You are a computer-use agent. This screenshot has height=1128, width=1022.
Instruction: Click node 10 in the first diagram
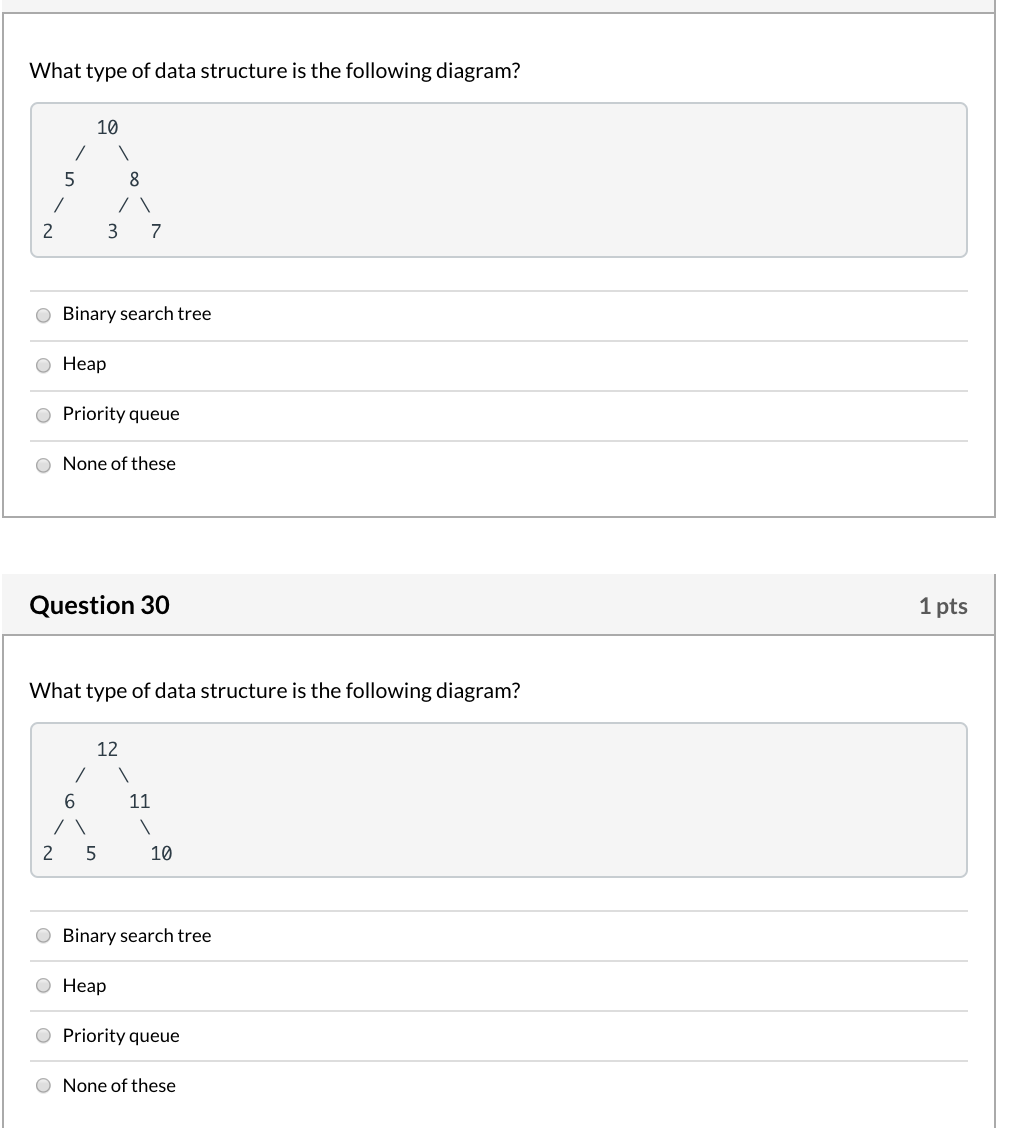coord(107,128)
